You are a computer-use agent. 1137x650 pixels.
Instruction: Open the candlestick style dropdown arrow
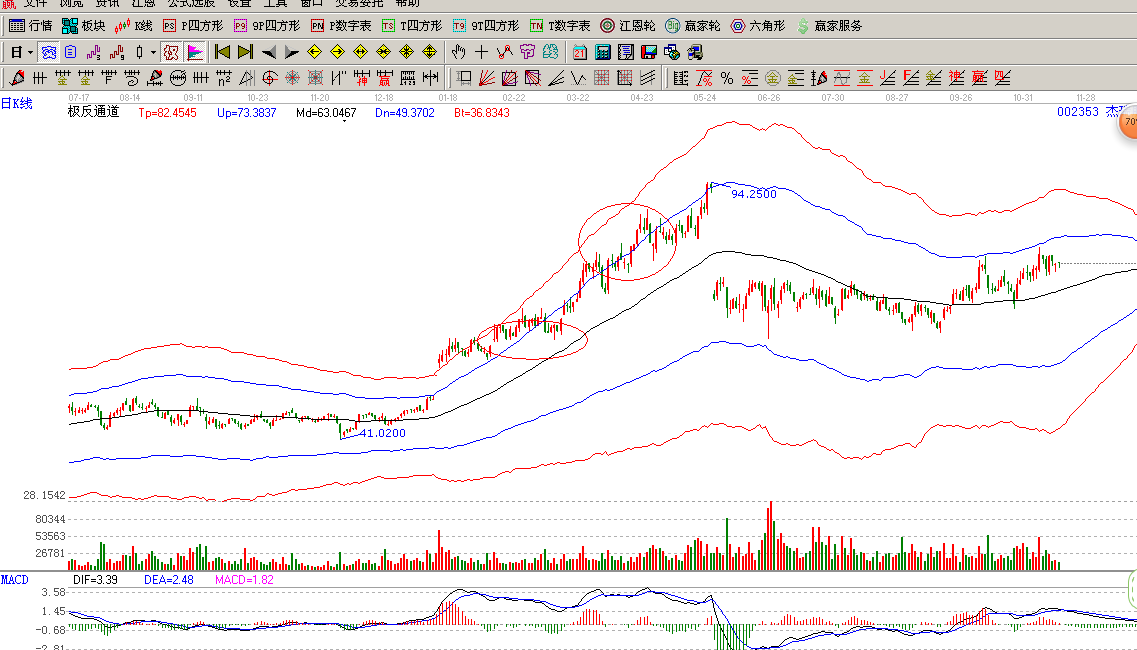coord(153,52)
